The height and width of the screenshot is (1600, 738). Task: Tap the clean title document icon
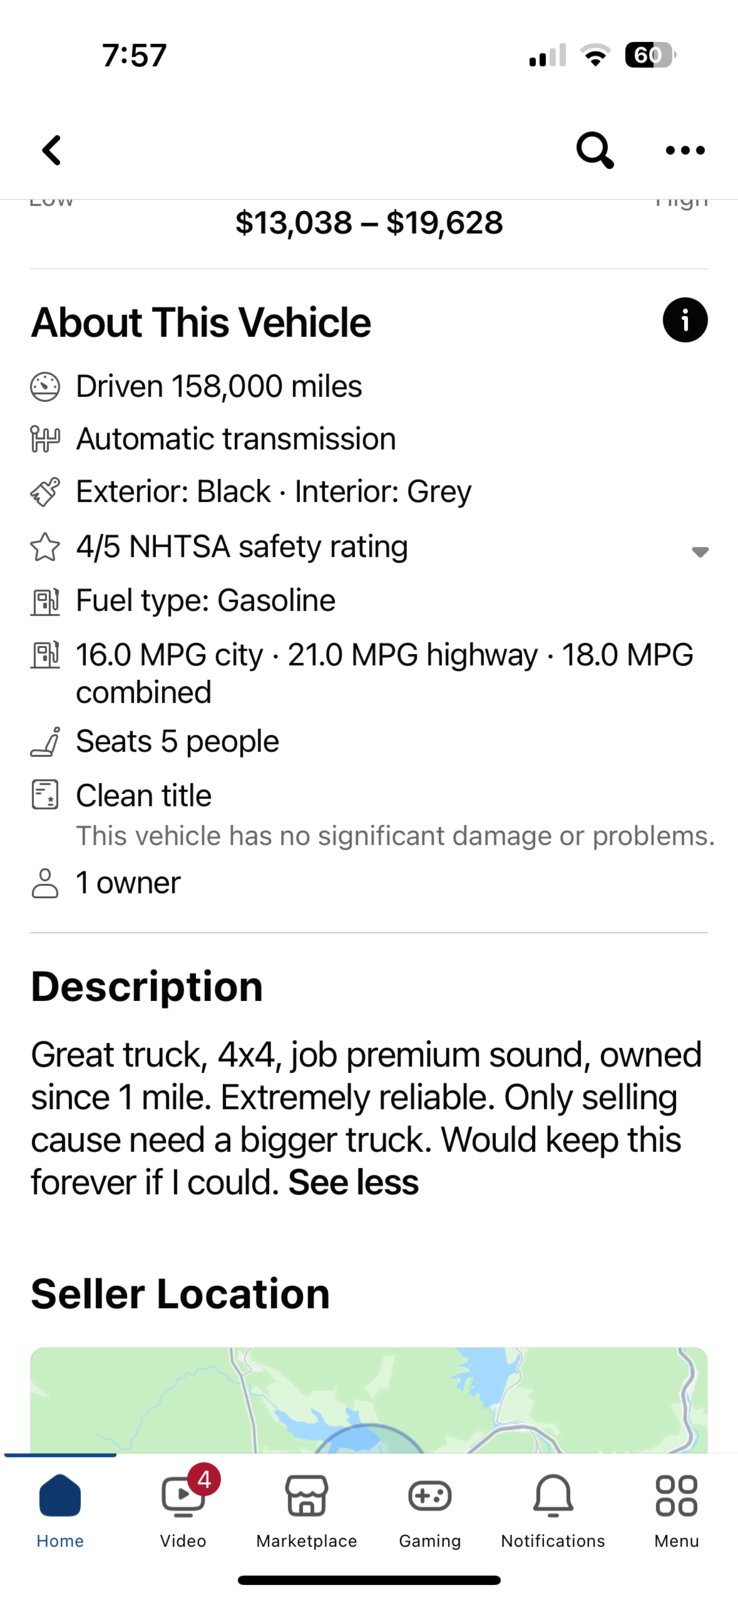coord(45,795)
